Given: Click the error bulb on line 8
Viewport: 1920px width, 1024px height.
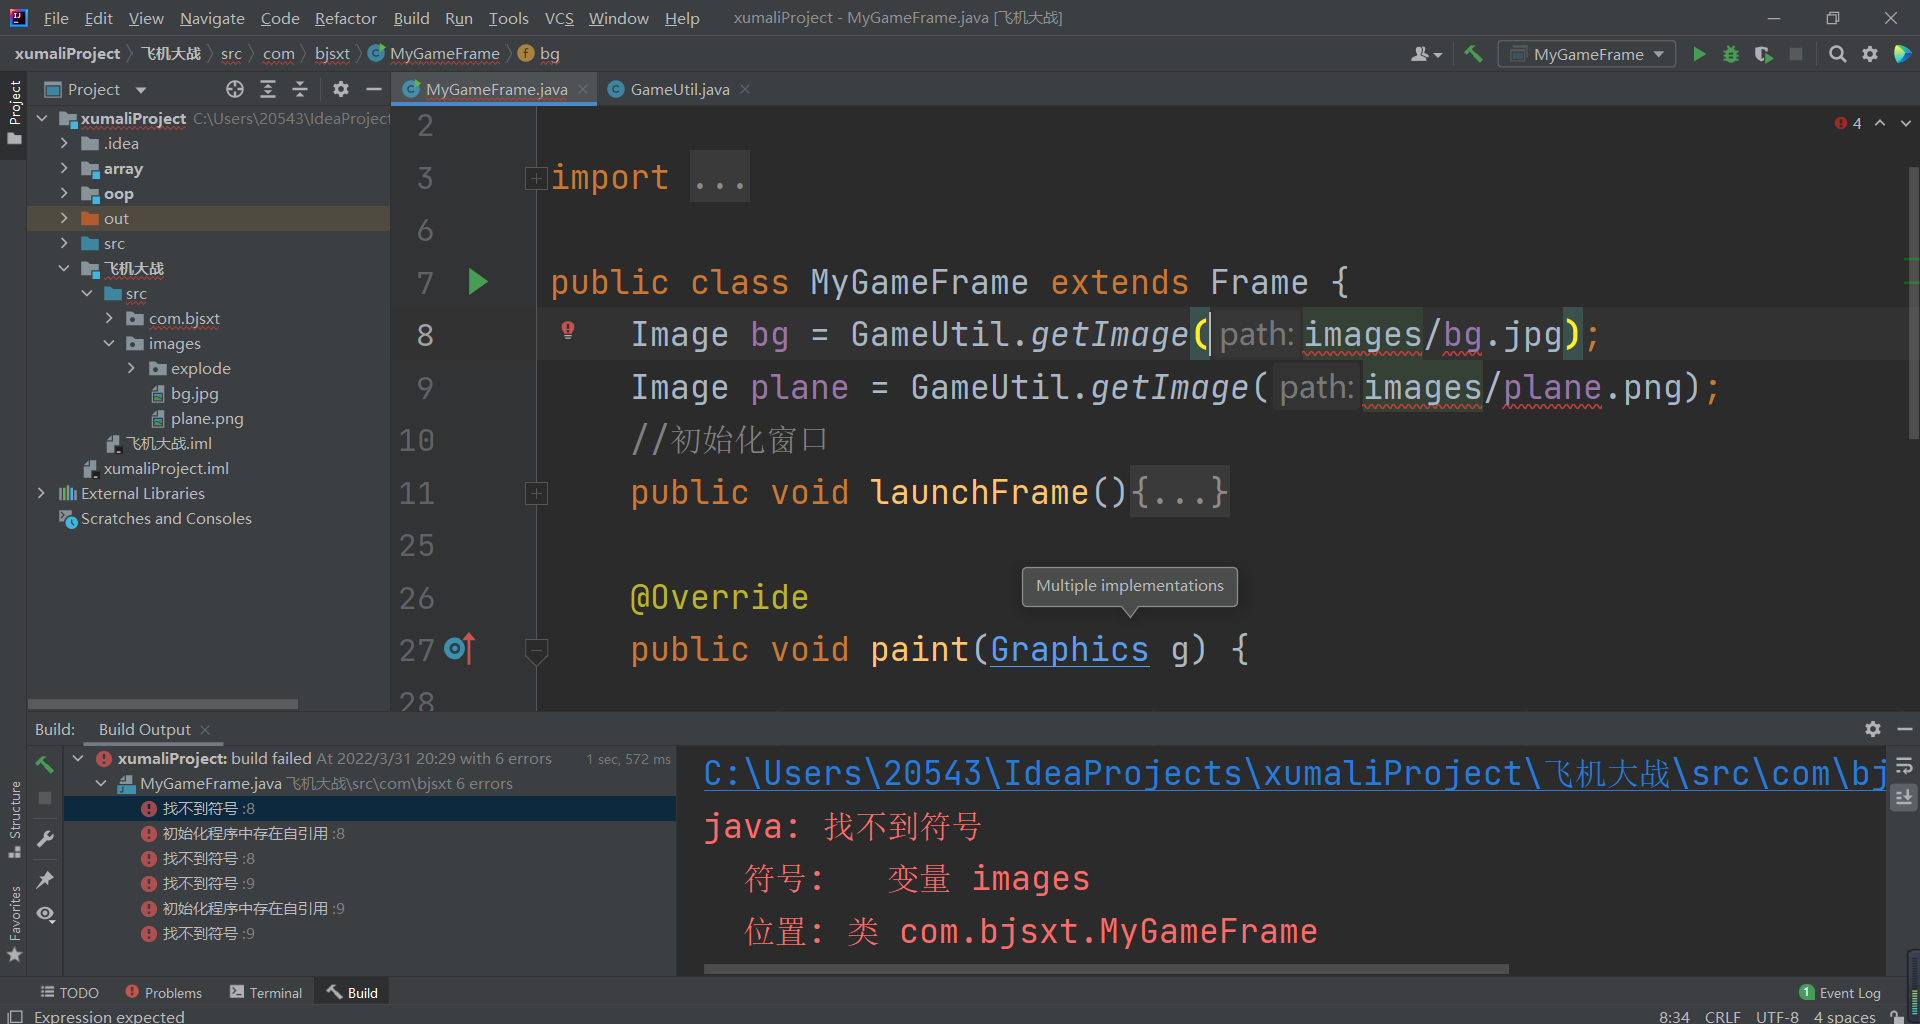Looking at the screenshot, I should click(x=568, y=330).
